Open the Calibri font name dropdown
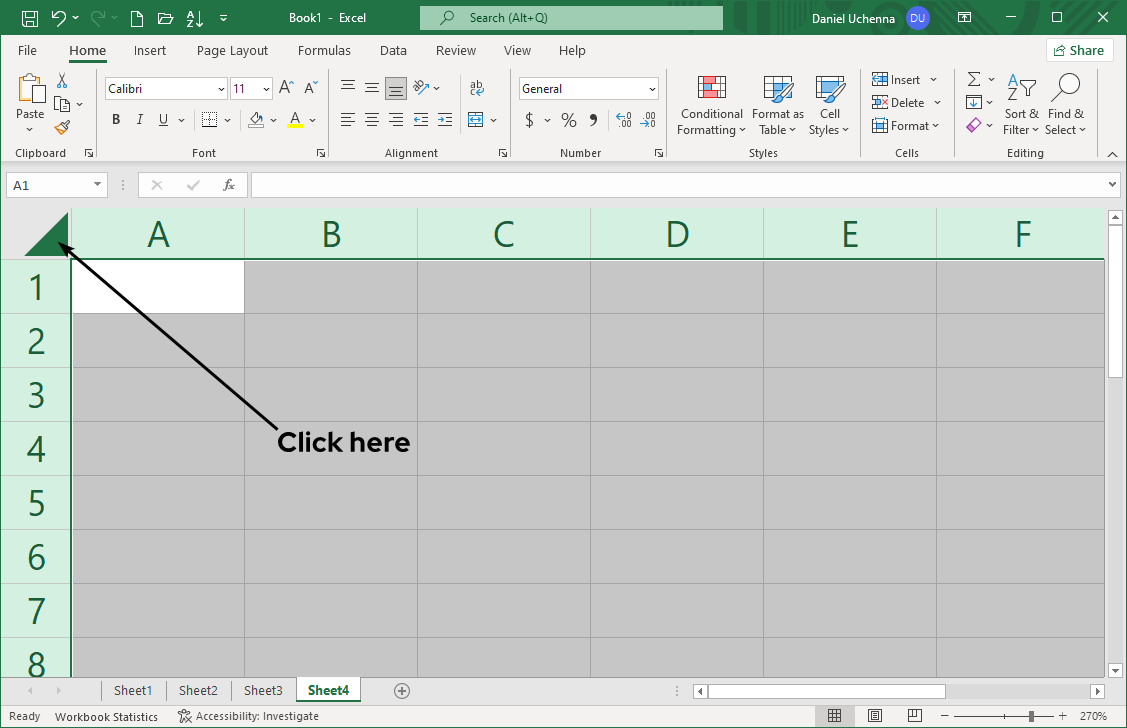The image size is (1127, 728). 221,89
